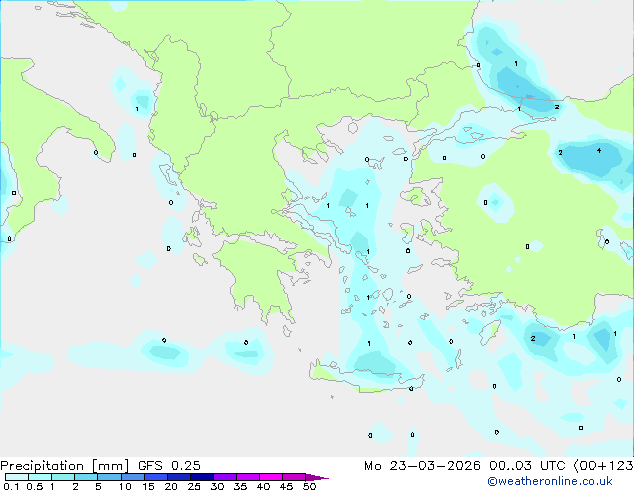Screen dimensions: 634x490
Task: Click the legend label '25'
Action: click(x=194, y=486)
